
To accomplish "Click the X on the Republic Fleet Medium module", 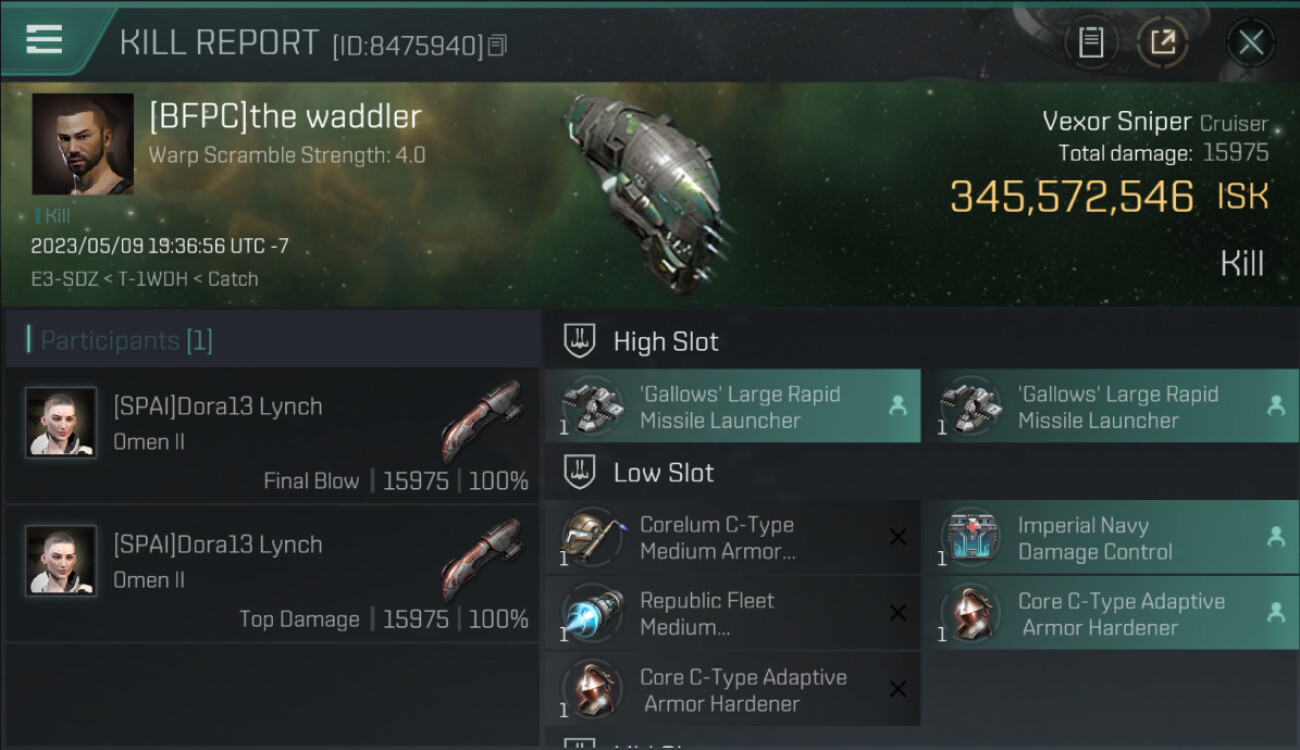I will (897, 613).
